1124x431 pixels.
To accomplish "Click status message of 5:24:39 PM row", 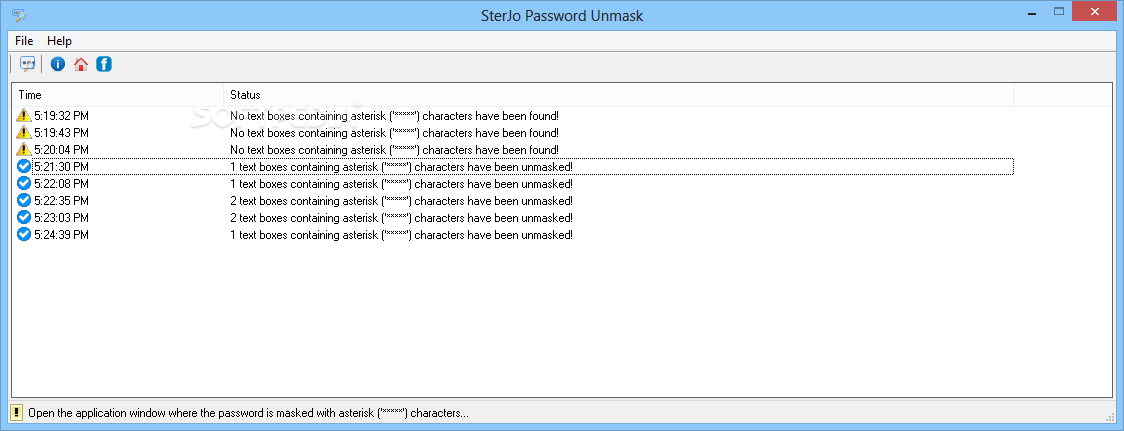I will [401, 235].
